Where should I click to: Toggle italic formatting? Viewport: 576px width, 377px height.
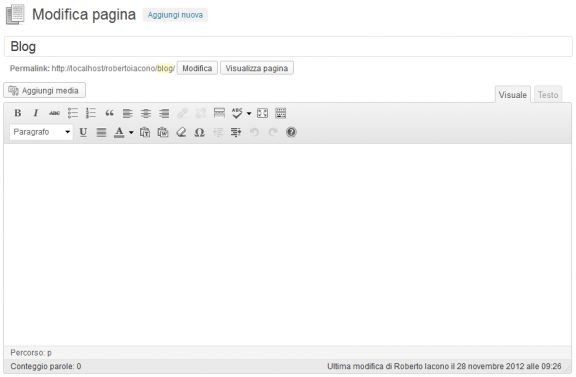(x=36, y=113)
